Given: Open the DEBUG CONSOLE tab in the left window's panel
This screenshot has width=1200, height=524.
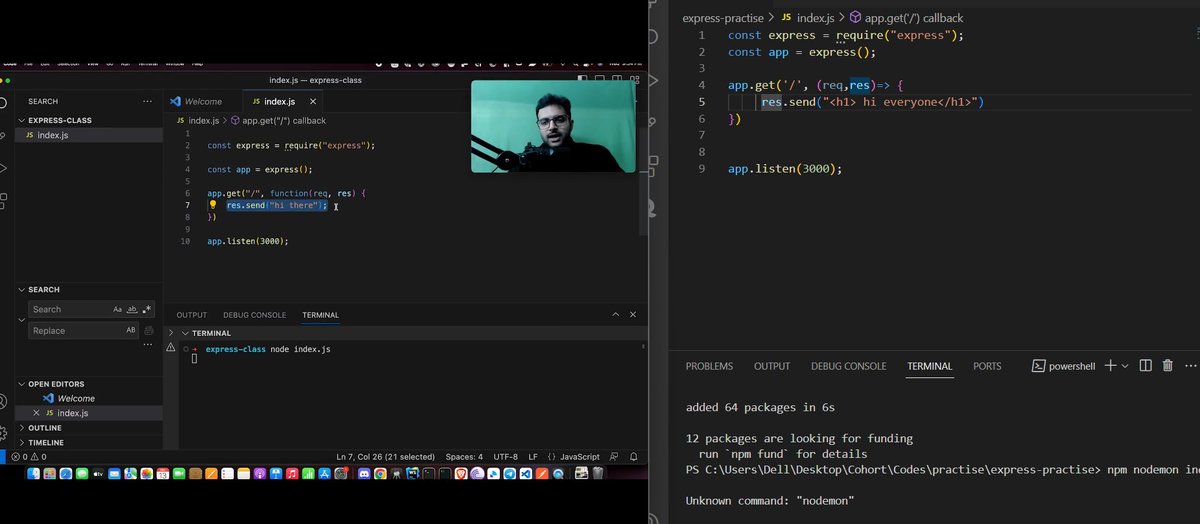Looking at the screenshot, I should click(x=255, y=315).
